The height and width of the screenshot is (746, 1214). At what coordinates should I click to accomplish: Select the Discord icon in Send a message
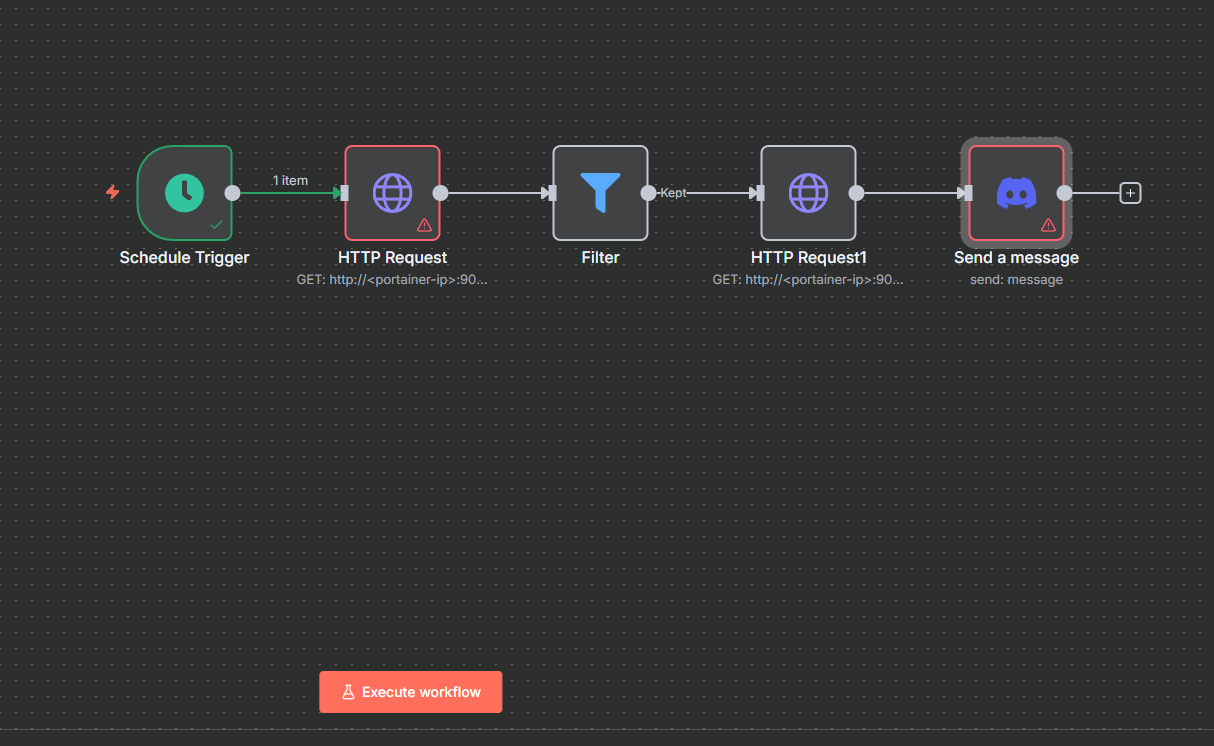(x=1016, y=192)
